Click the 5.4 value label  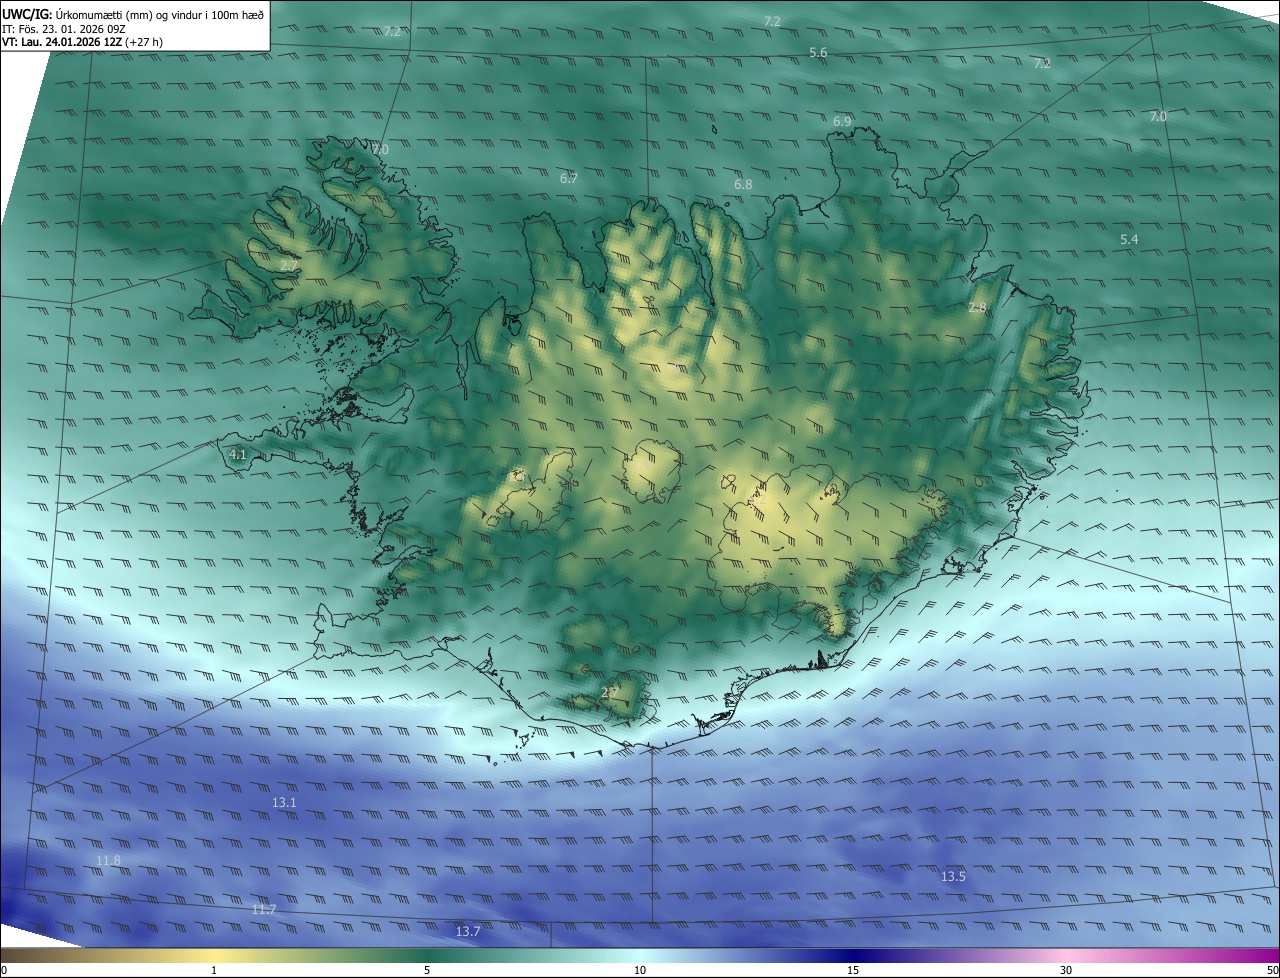click(1129, 239)
